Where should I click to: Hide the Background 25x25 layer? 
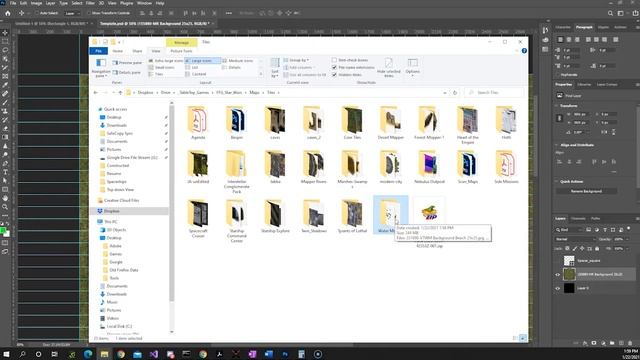pos(558,275)
